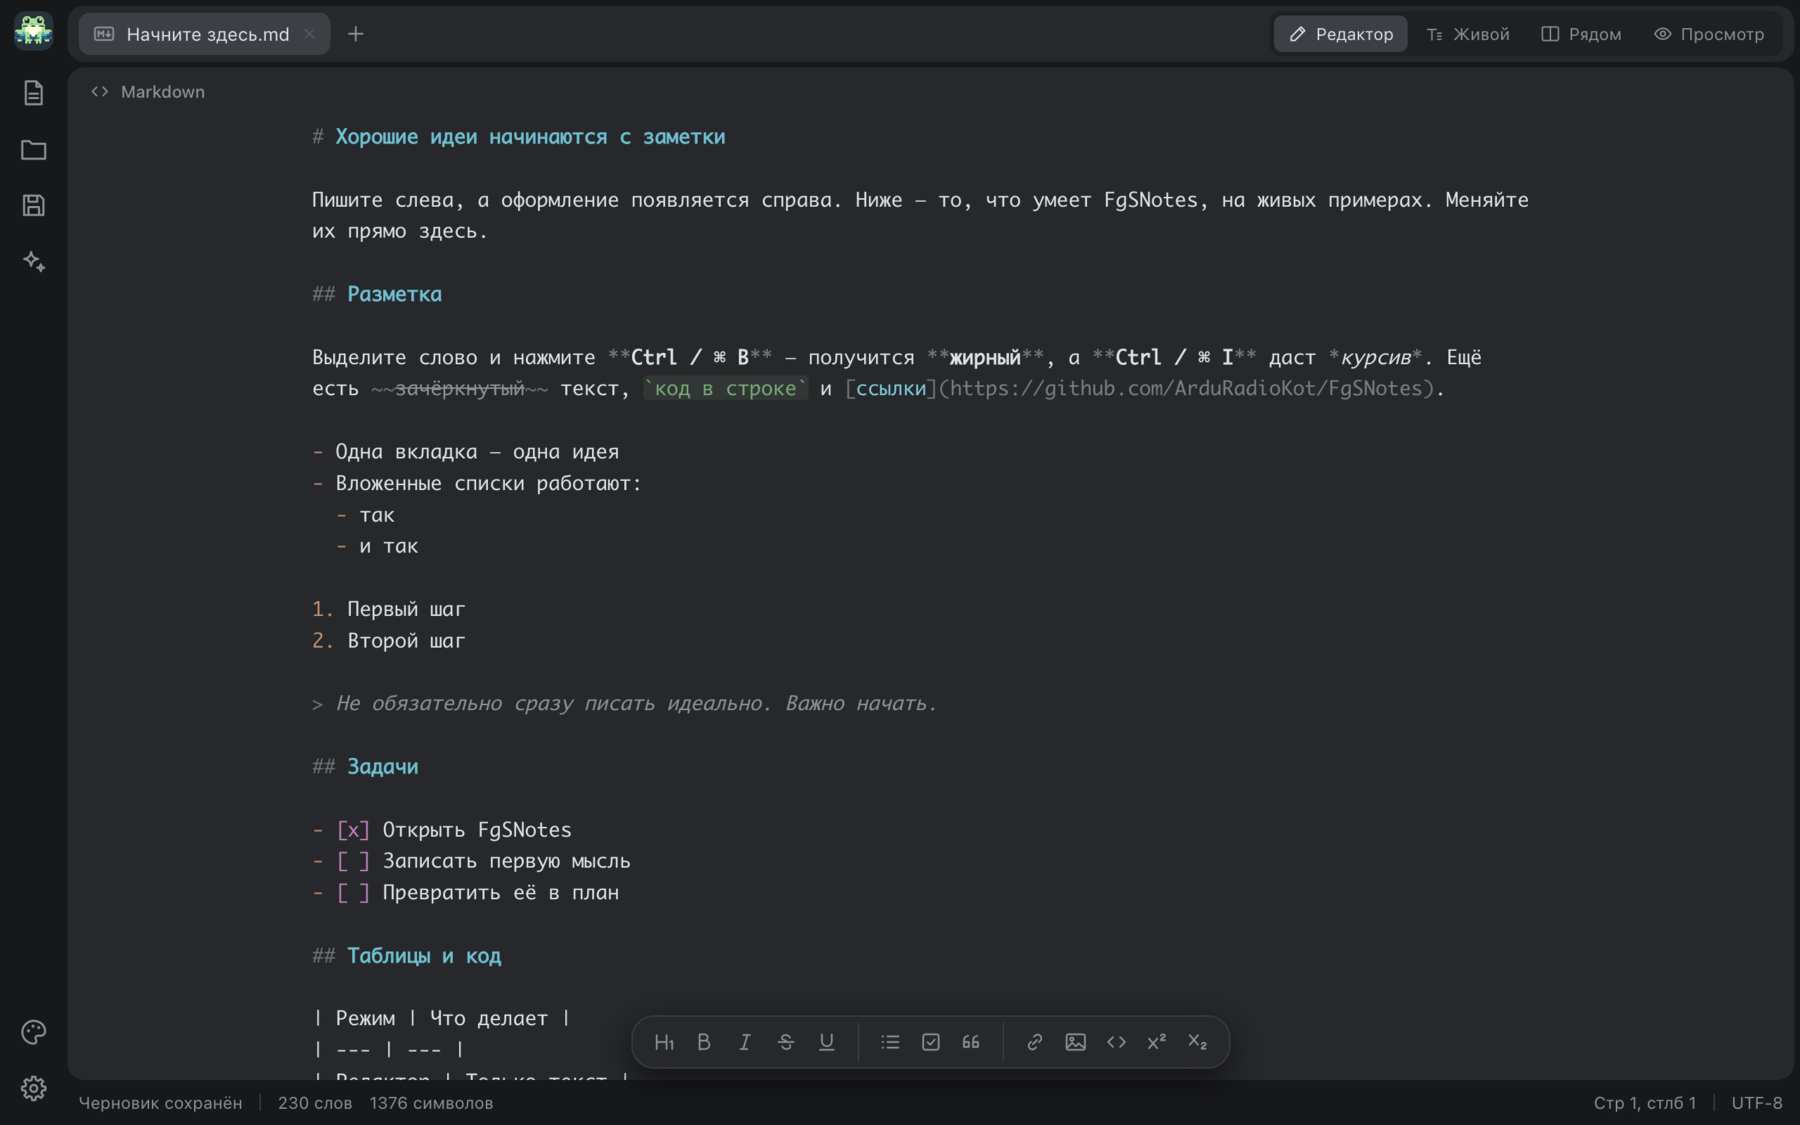Click the [x] mark of Открыть FgSNotes
1800x1125 pixels.
click(x=353, y=830)
